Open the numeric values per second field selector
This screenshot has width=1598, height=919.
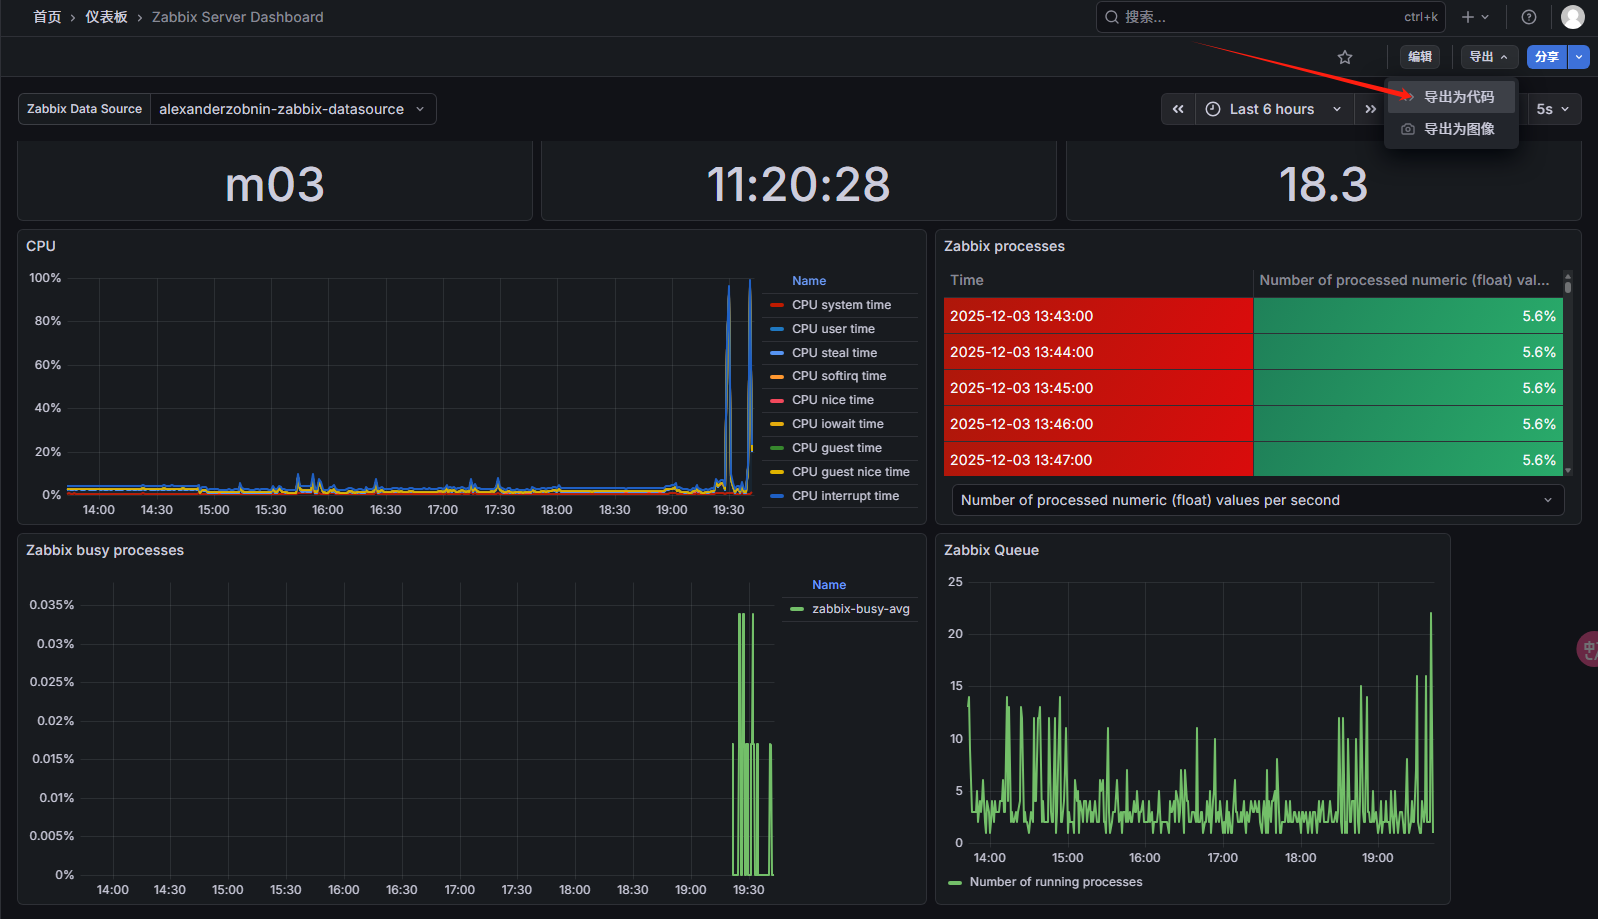click(x=1258, y=500)
